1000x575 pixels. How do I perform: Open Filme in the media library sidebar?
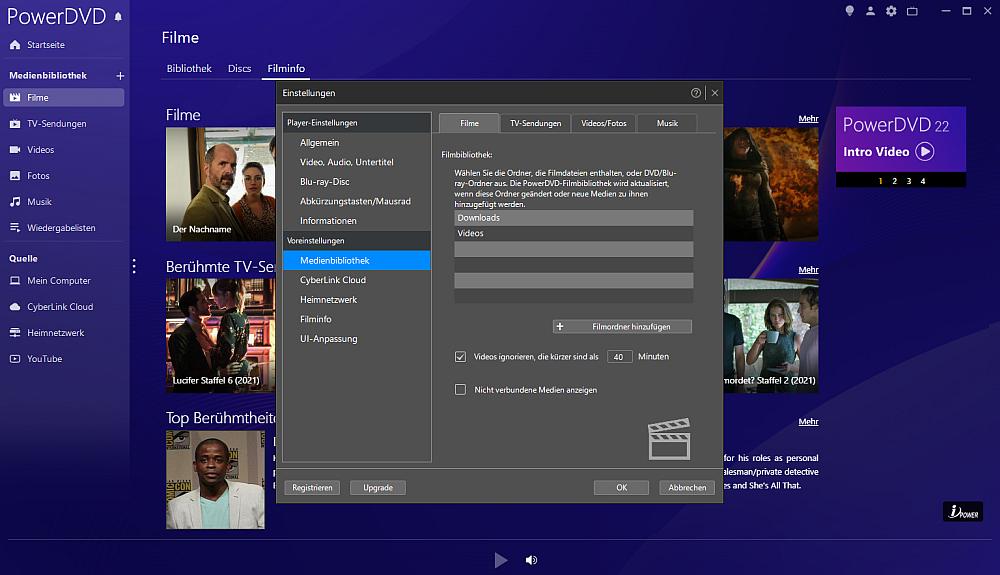(x=64, y=98)
